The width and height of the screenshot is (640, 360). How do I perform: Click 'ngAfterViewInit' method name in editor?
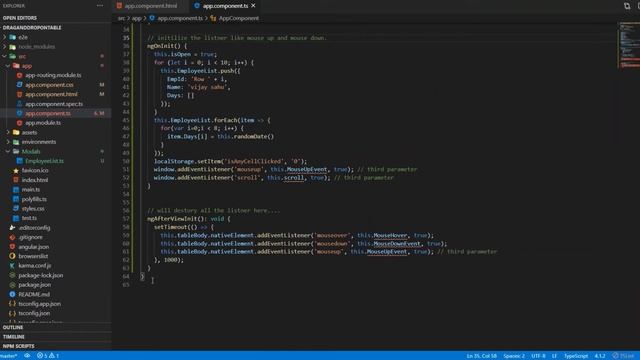[172, 219]
